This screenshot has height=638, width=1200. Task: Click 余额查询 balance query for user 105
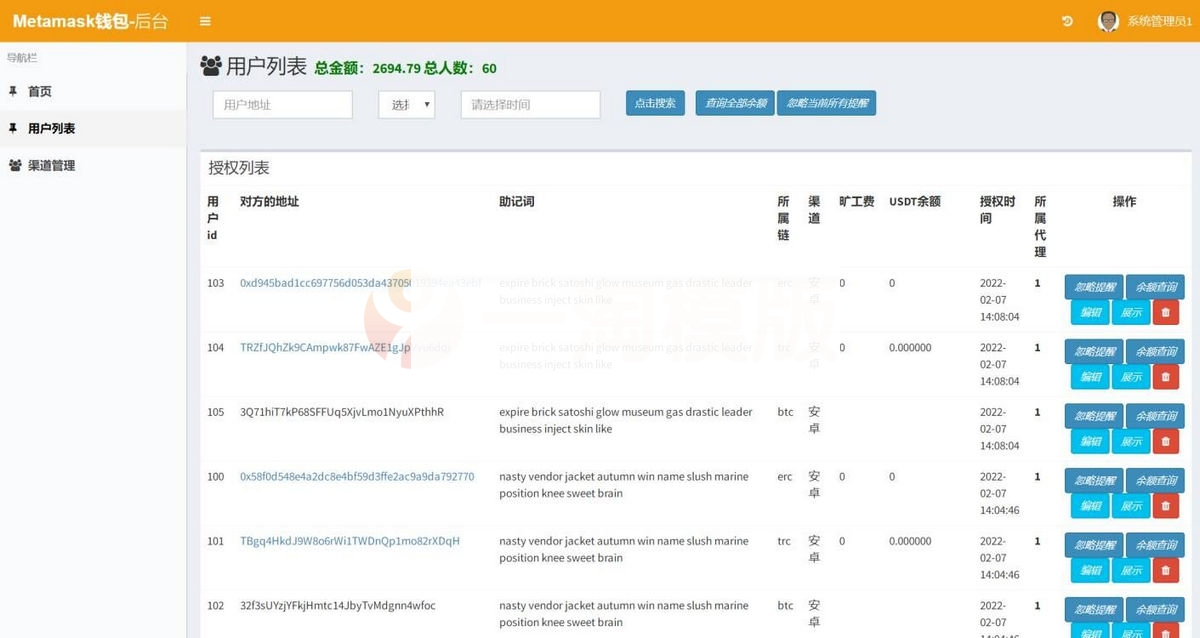coord(1155,416)
